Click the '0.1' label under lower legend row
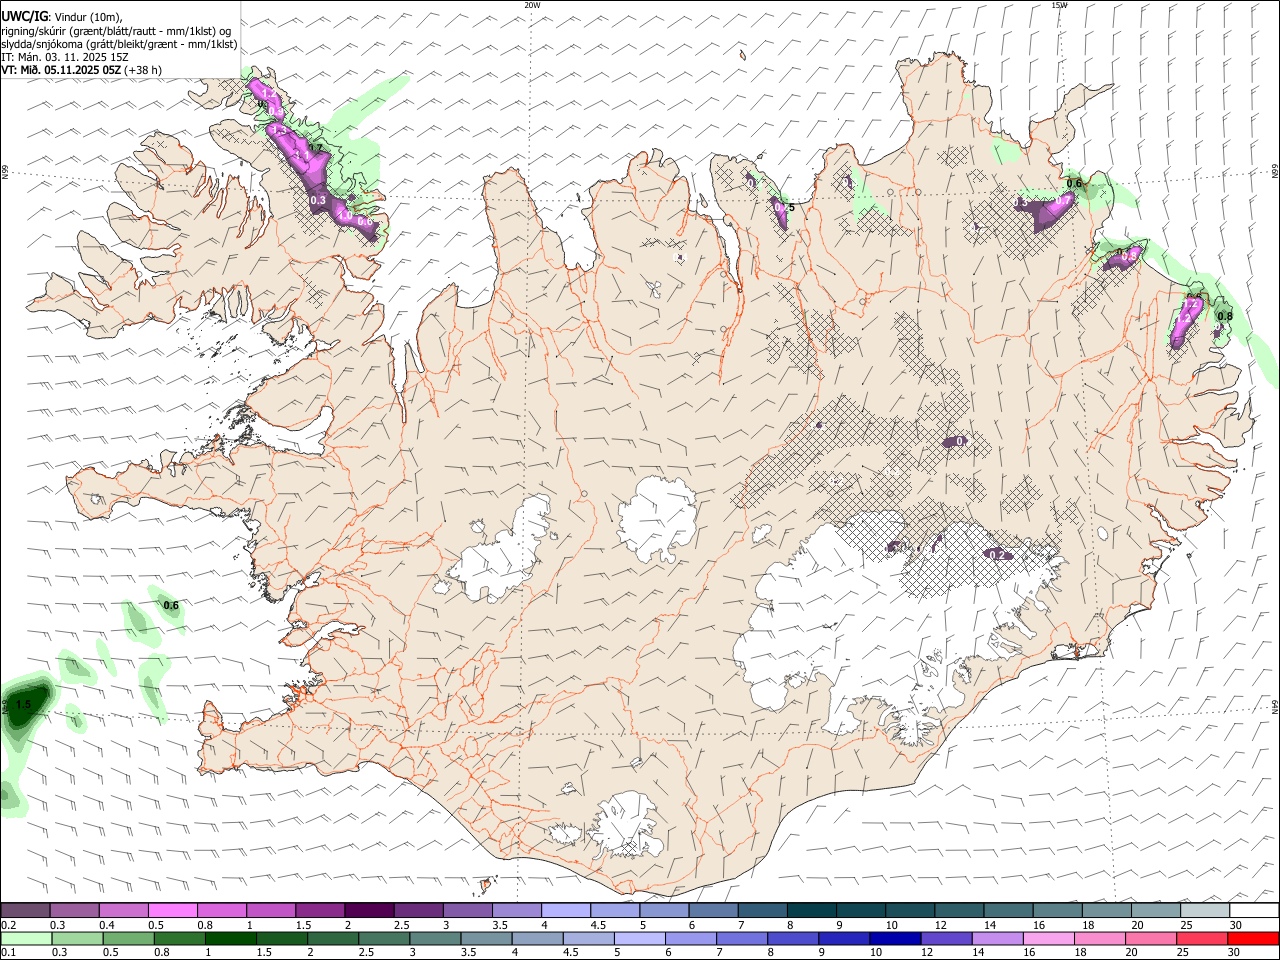This screenshot has width=1280, height=960. (x=8, y=953)
